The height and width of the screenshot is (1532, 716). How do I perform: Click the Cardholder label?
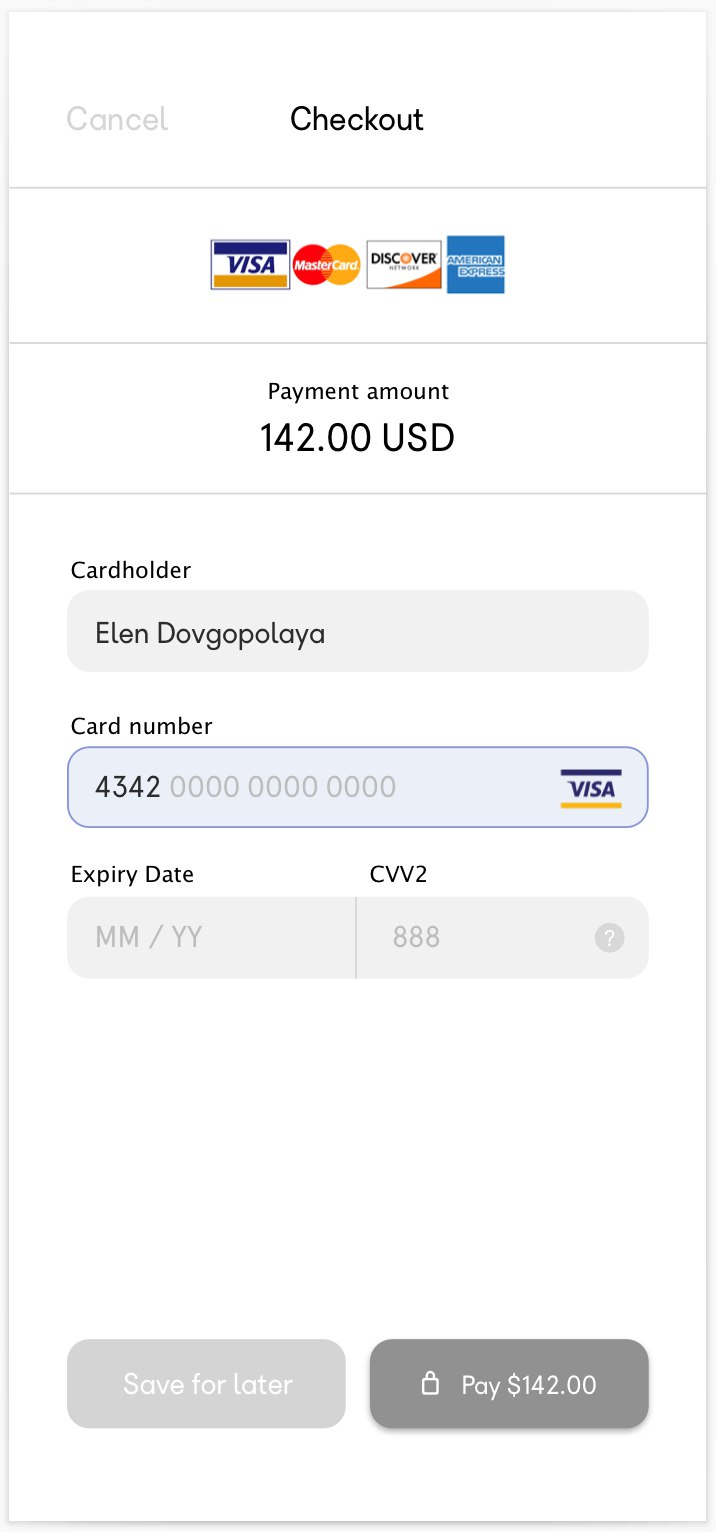coord(131,570)
